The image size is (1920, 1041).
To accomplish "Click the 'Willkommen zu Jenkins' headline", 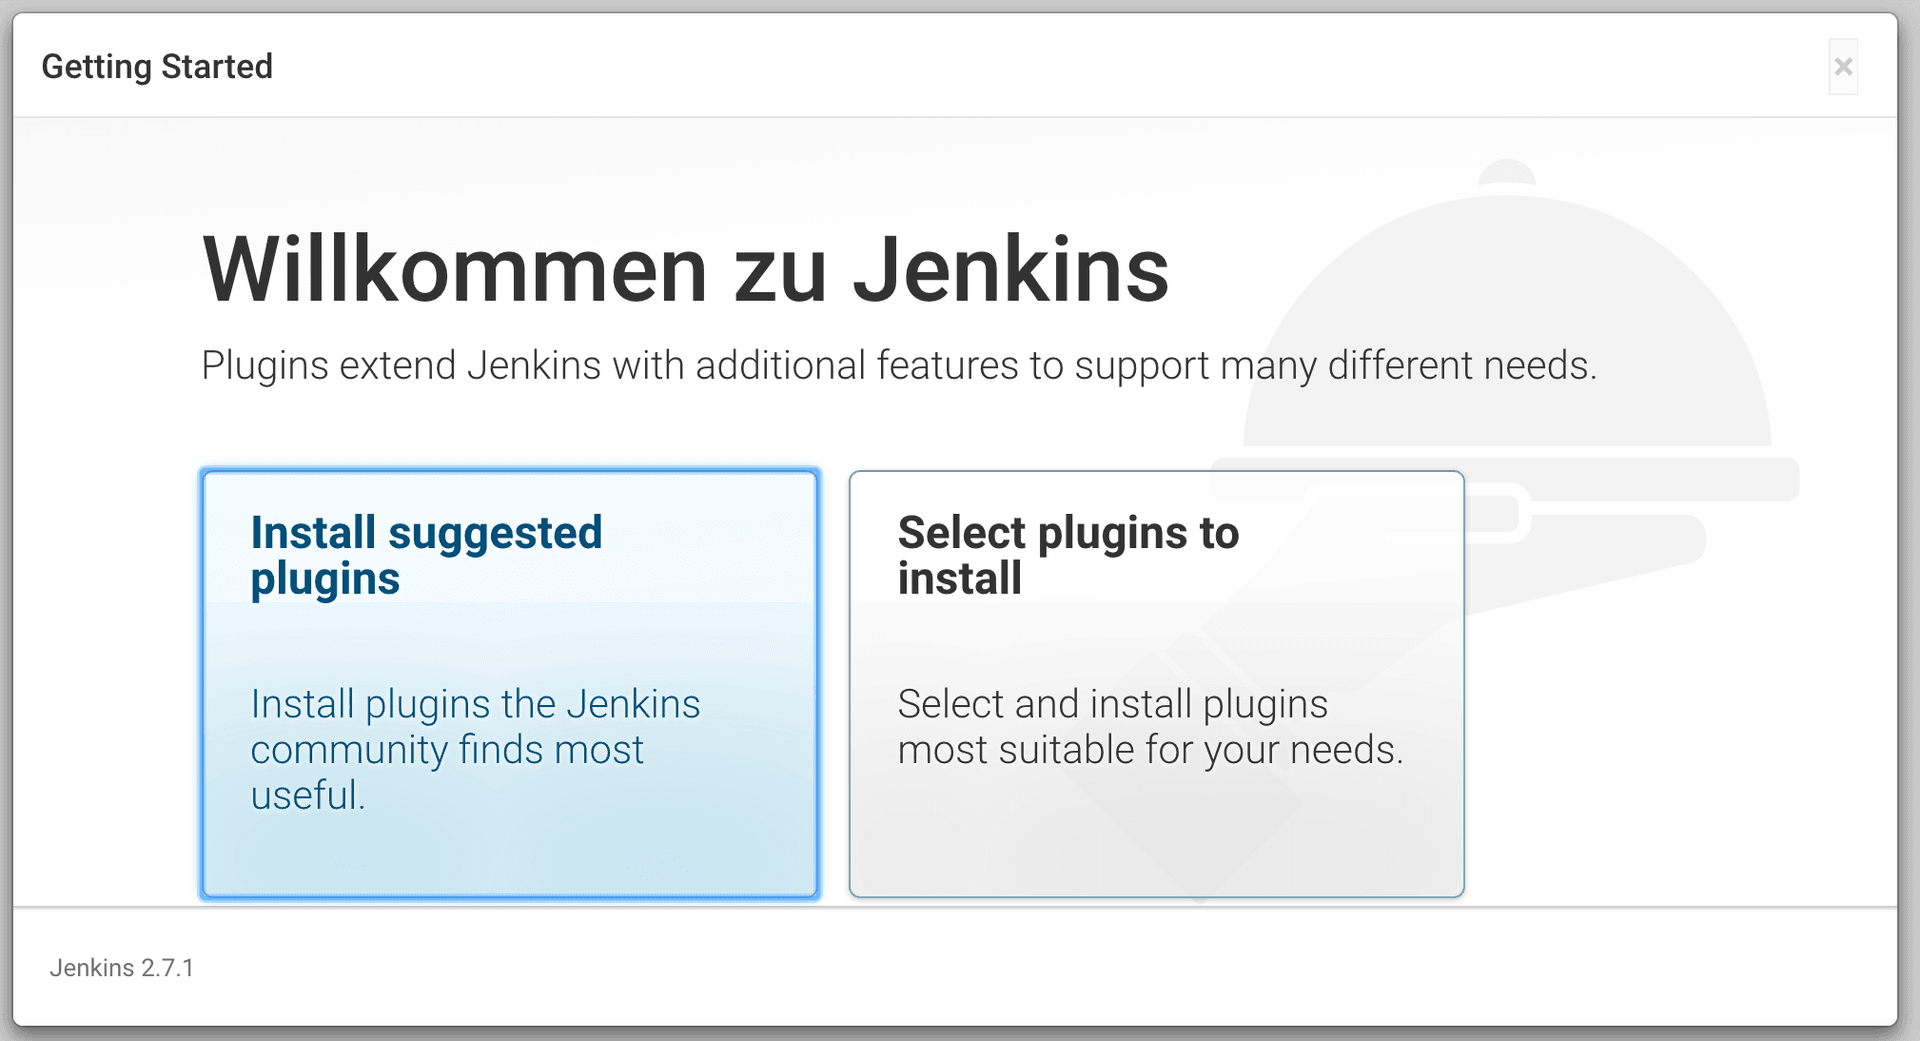I will (x=685, y=270).
